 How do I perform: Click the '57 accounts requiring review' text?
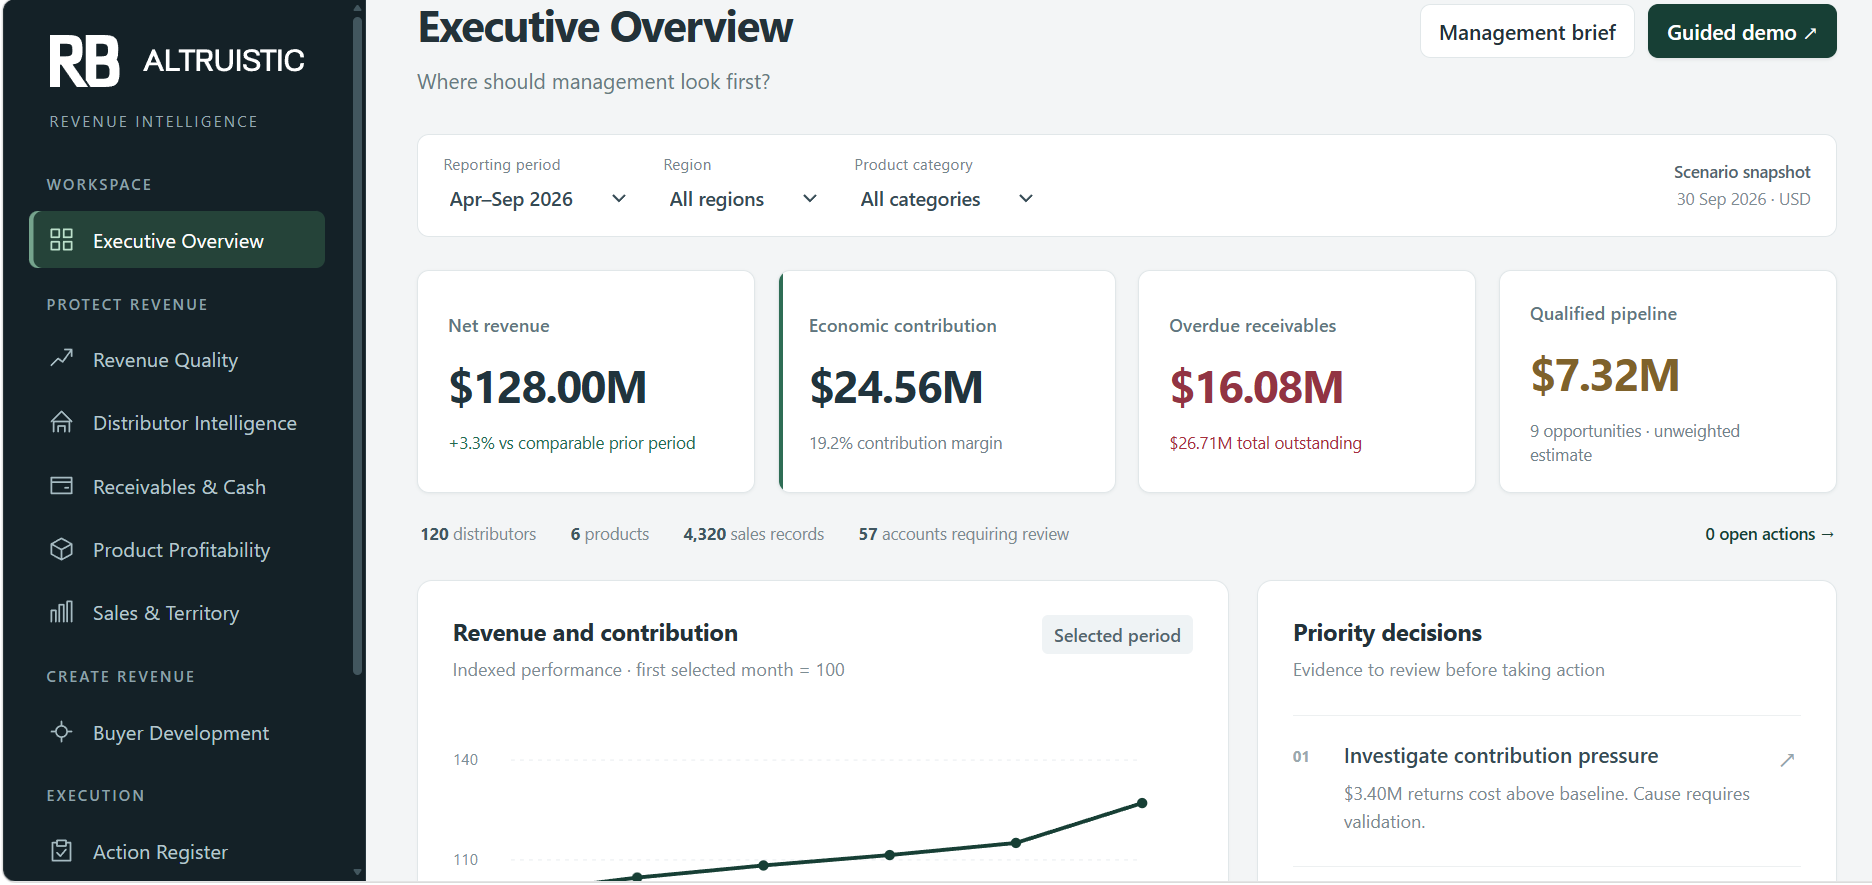coord(964,534)
